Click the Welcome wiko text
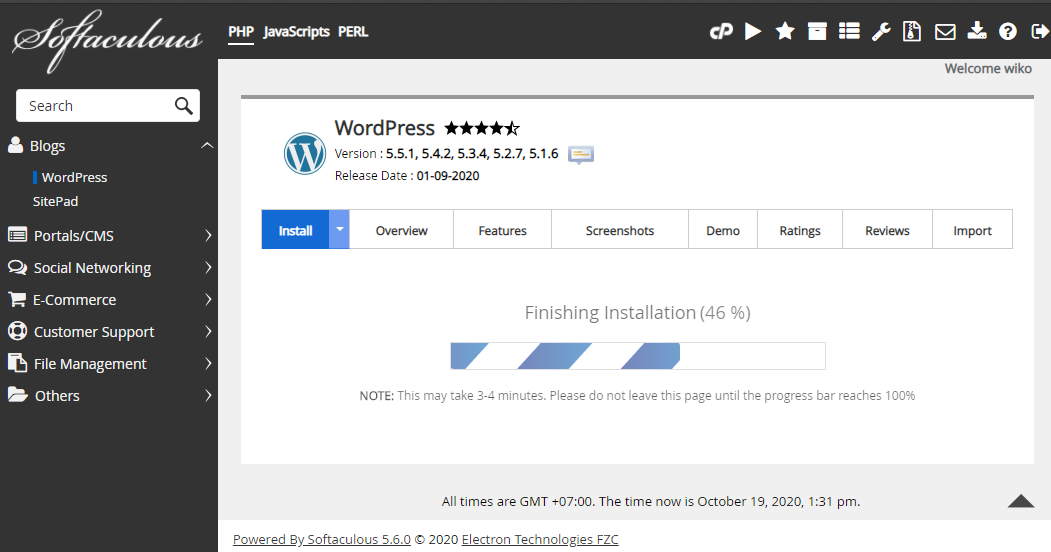 988,68
